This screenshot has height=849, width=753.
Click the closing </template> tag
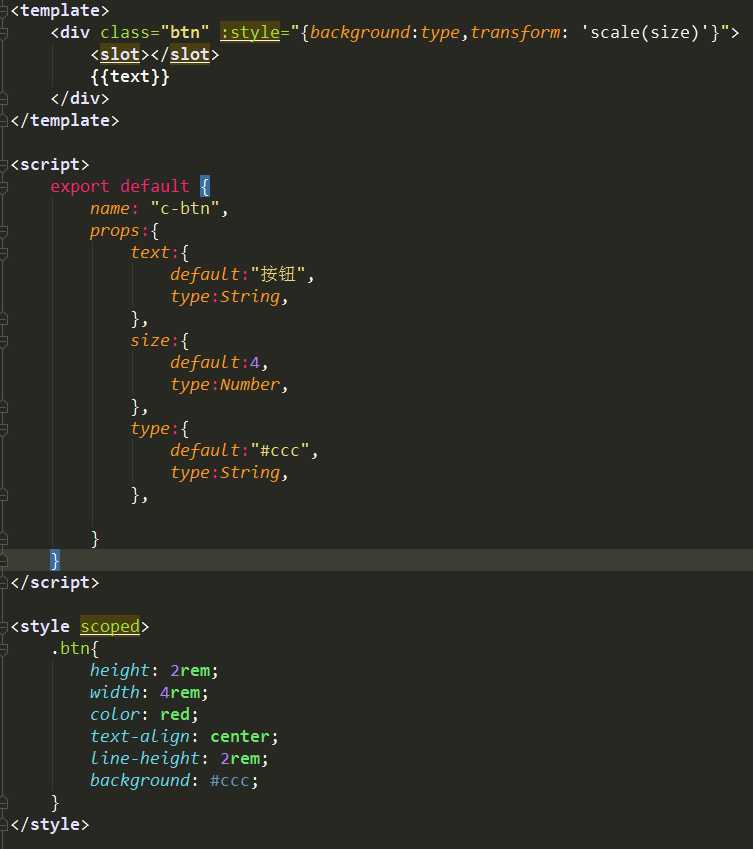[64, 121]
